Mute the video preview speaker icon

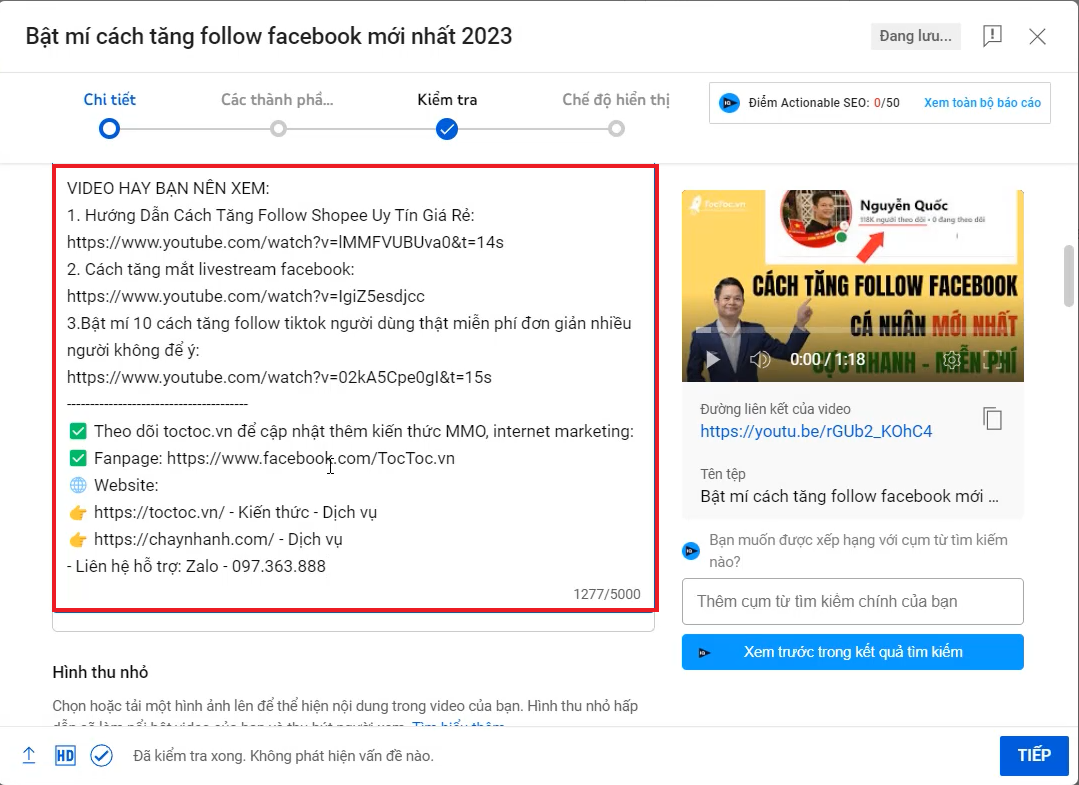760,359
